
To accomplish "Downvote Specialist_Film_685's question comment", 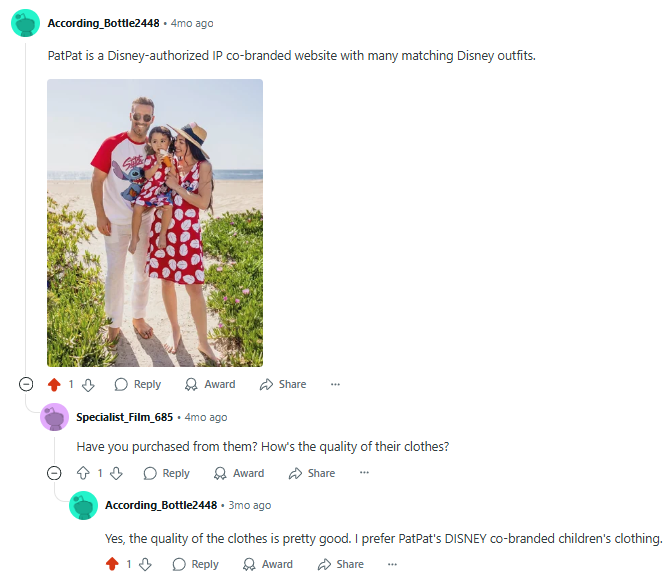I will click(x=116, y=473).
